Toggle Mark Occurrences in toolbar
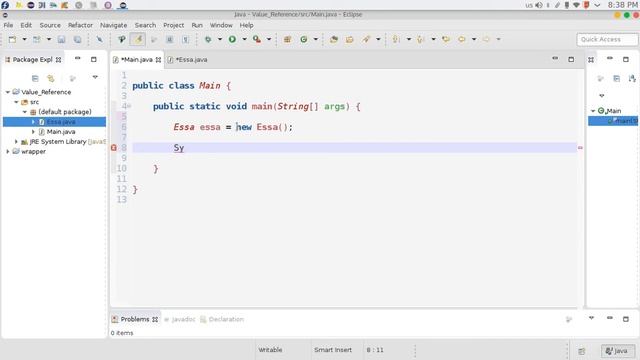Viewport: 640px width, 360px height. click(x=138, y=39)
